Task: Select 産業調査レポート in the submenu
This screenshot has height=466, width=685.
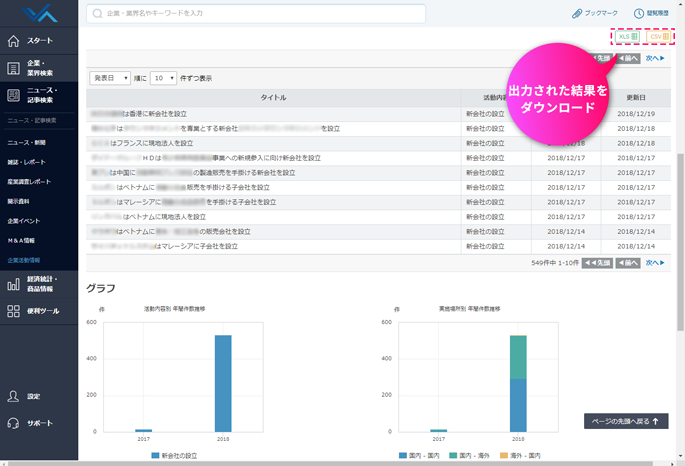Action: tap(29, 182)
